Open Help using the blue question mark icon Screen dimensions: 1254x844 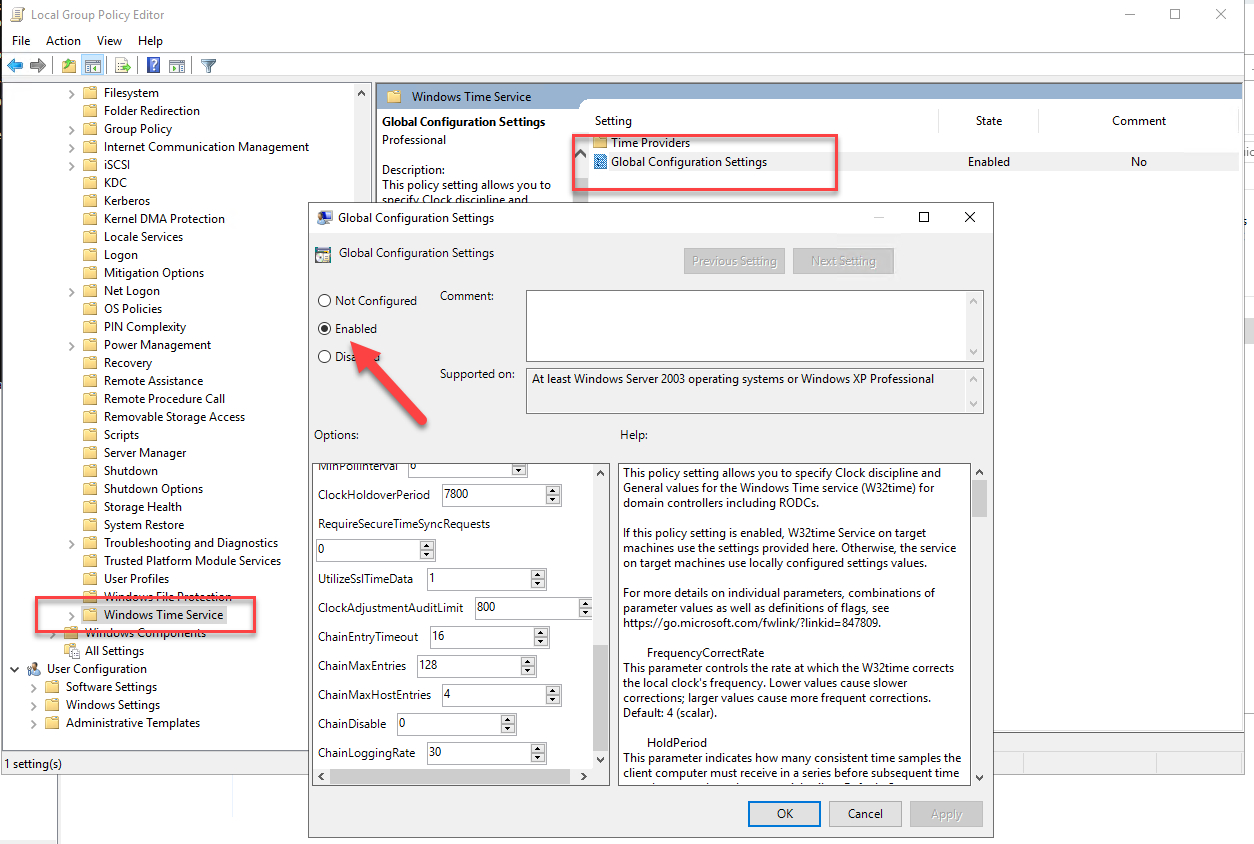(x=153, y=66)
